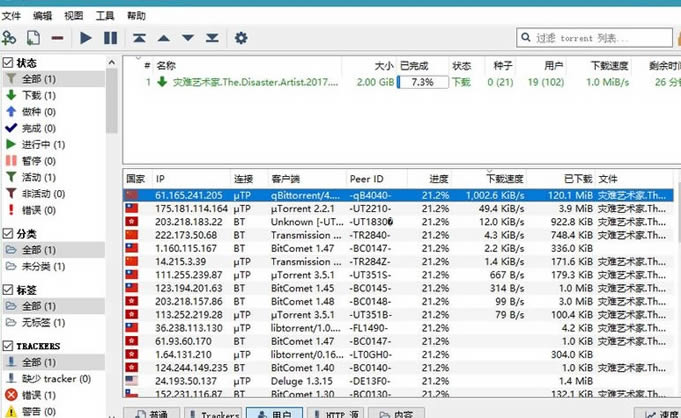Viewport: 681px width, 418px height.
Task: Select the 错误 (0) status filter
Action: (54, 210)
